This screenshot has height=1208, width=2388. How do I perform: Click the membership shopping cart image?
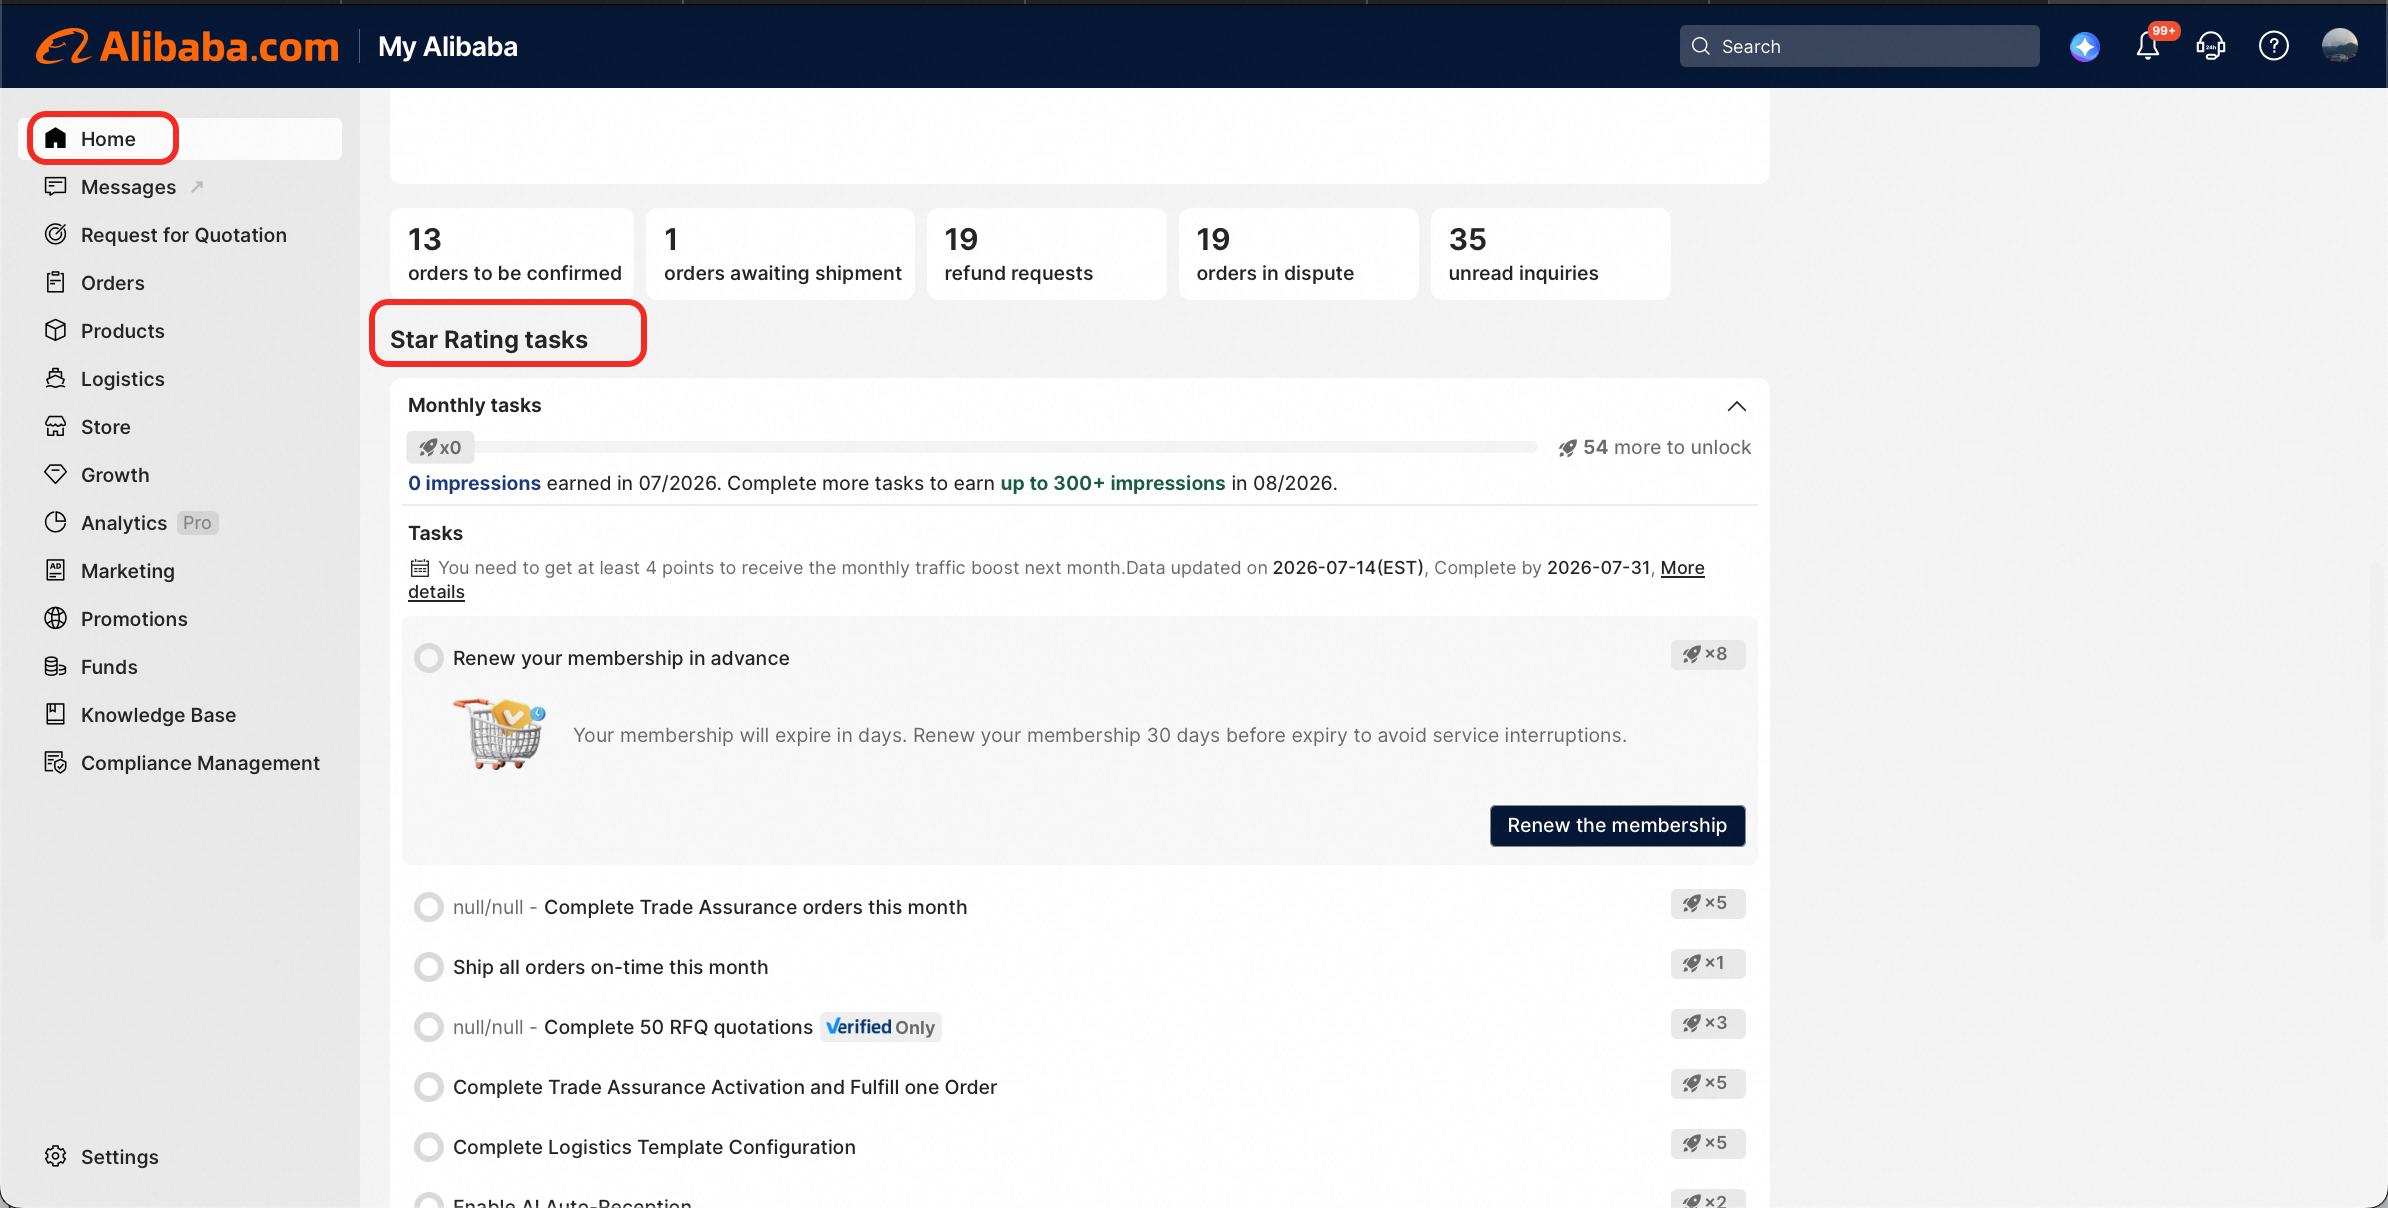(x=500, y=734)
